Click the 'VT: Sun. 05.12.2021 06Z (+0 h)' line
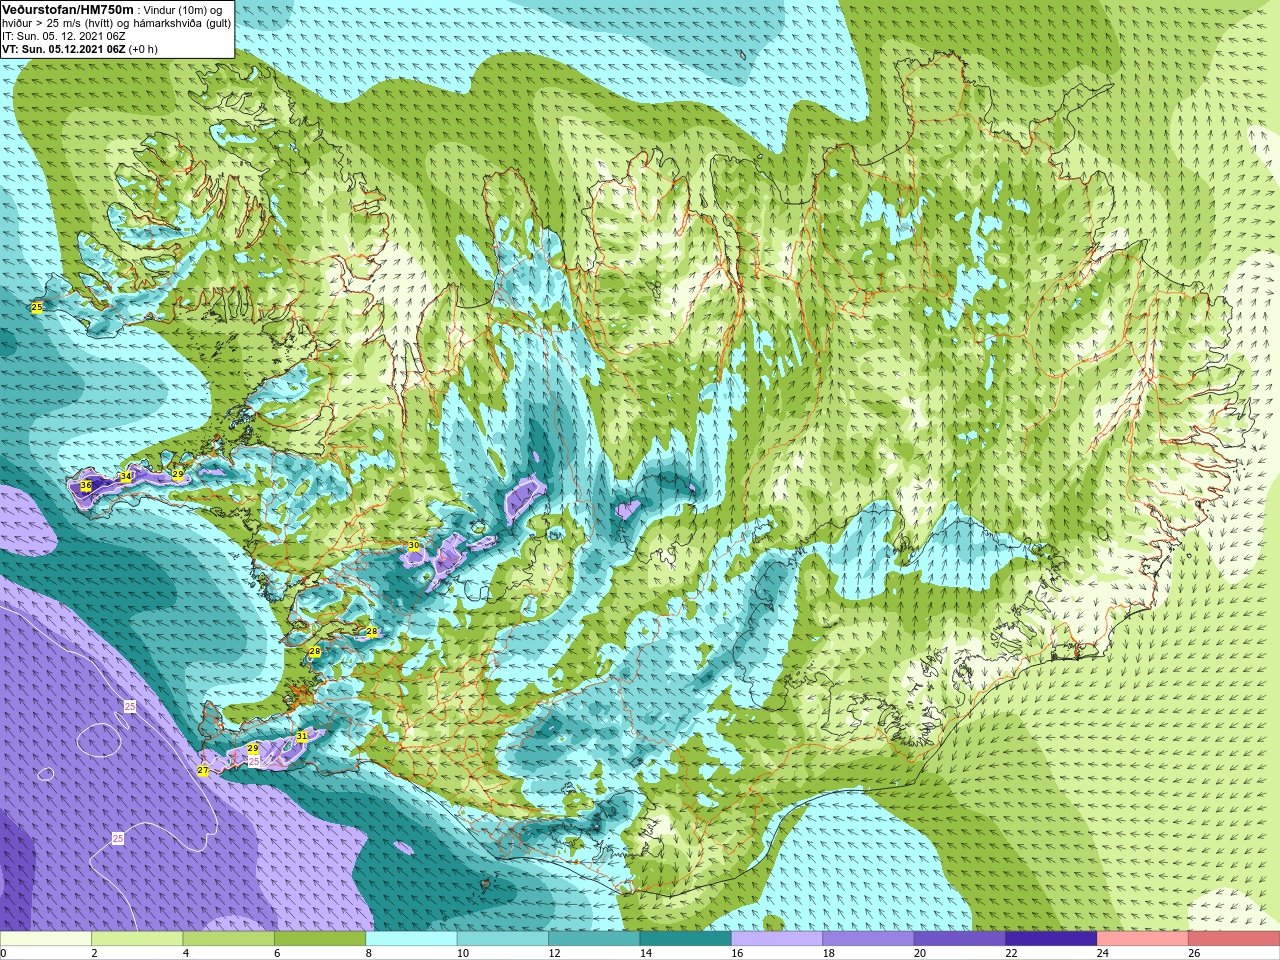The image size is (1280, 960). click(80, 49)
